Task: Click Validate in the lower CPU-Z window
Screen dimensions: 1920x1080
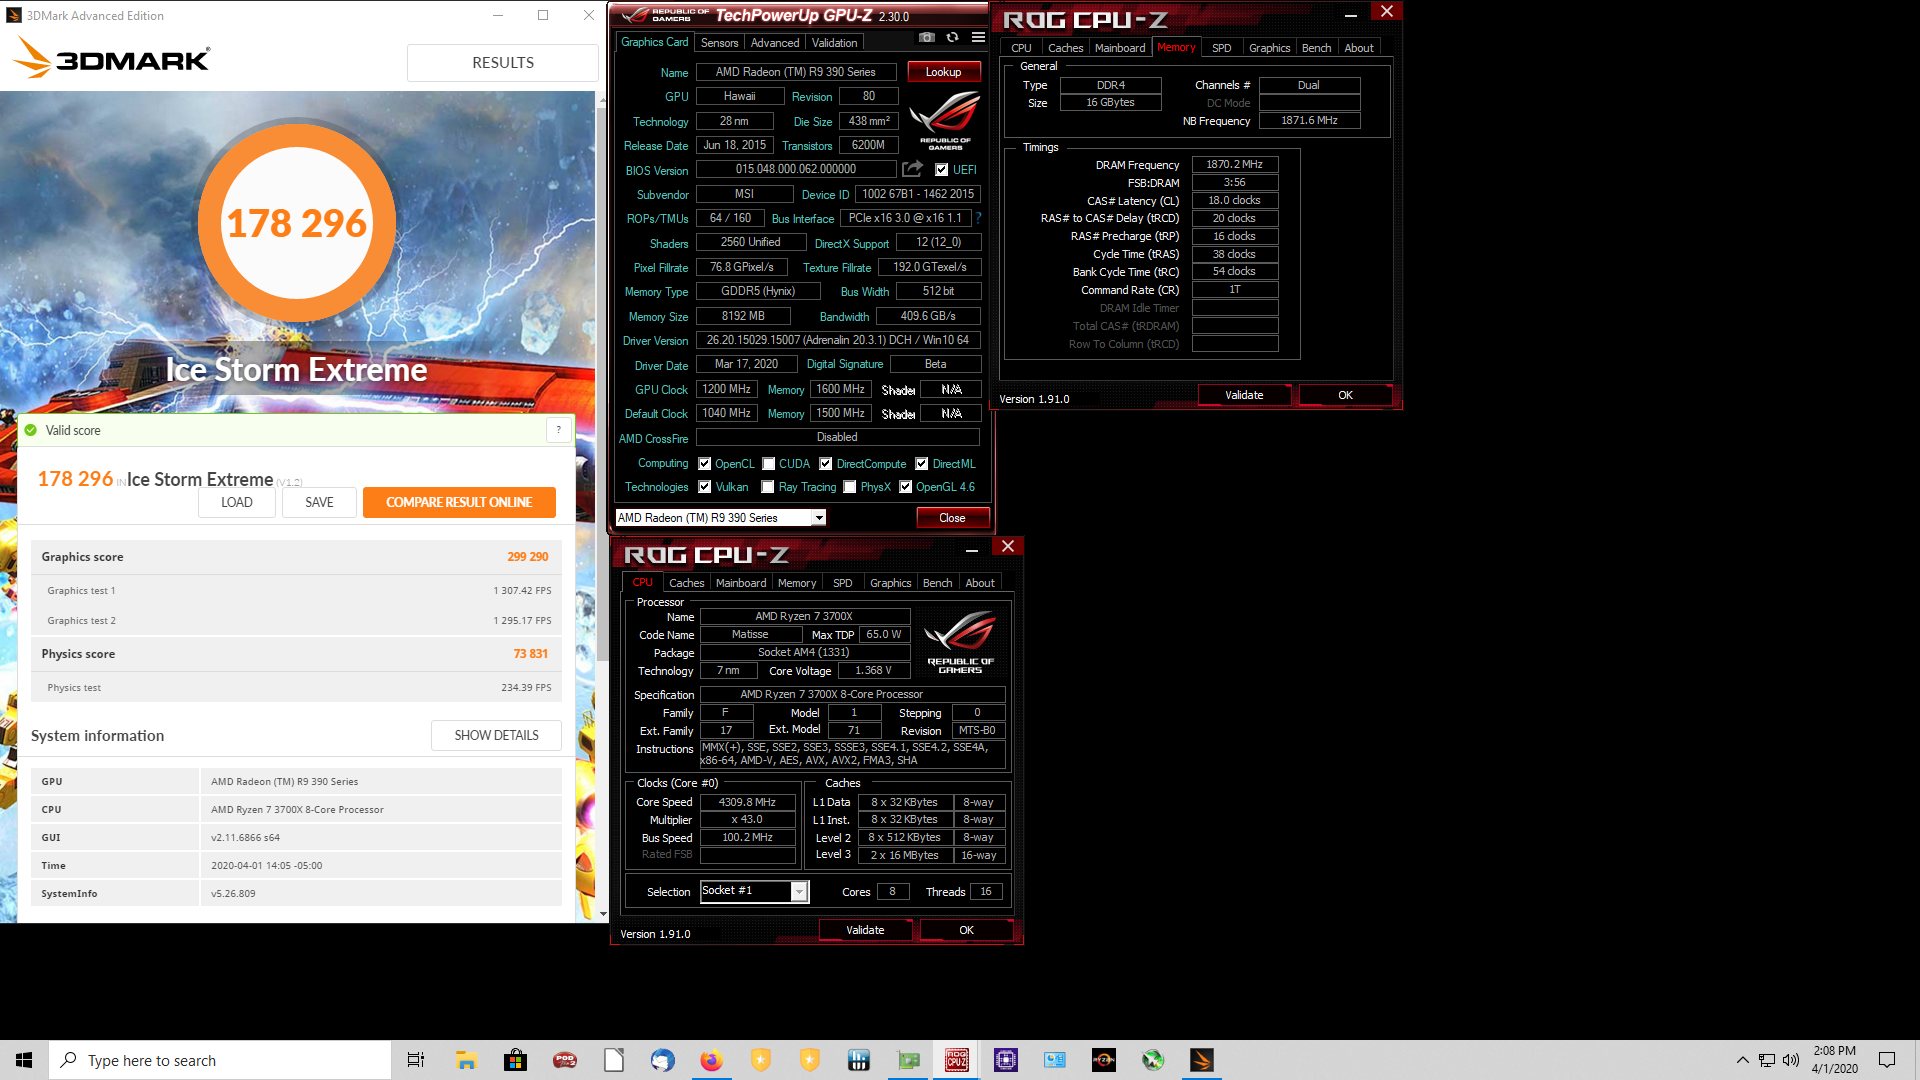Action: 865,930
